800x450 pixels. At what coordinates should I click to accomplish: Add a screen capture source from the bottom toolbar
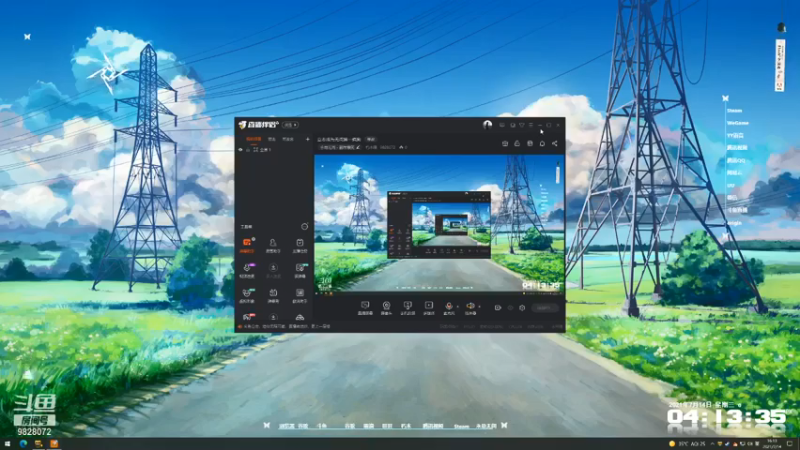(x=365, y=308)
